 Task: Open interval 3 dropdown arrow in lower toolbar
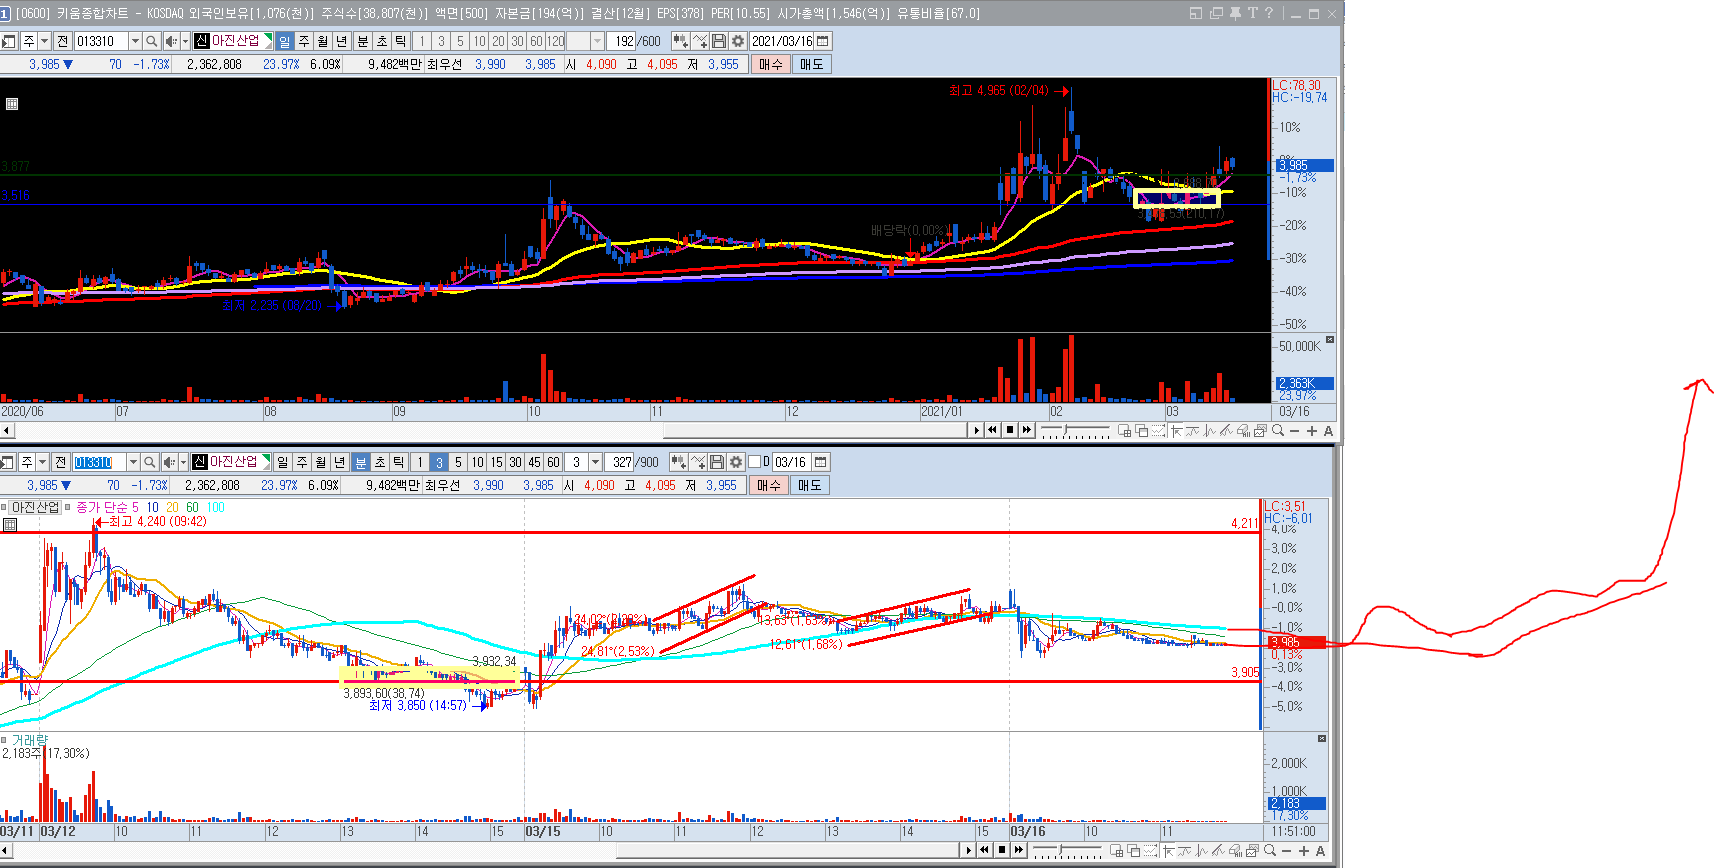595,462
